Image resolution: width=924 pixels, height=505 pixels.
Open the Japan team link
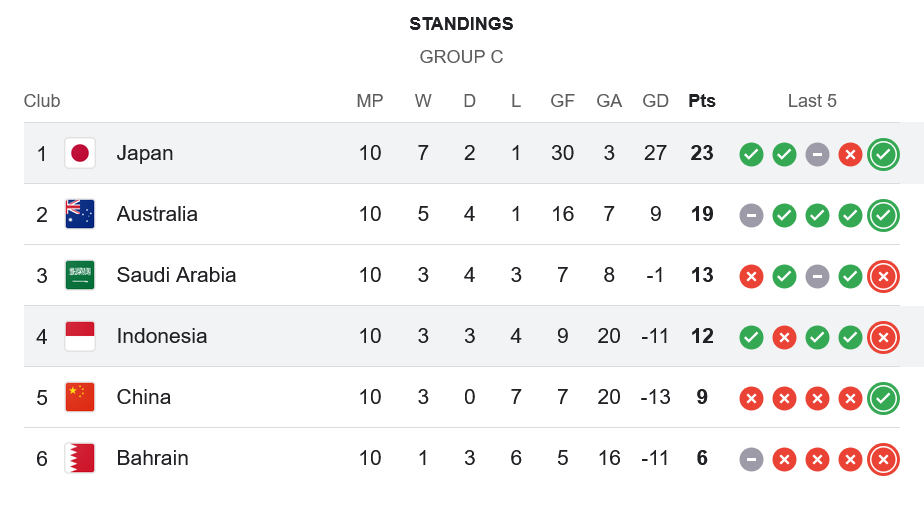click(145, 153)
